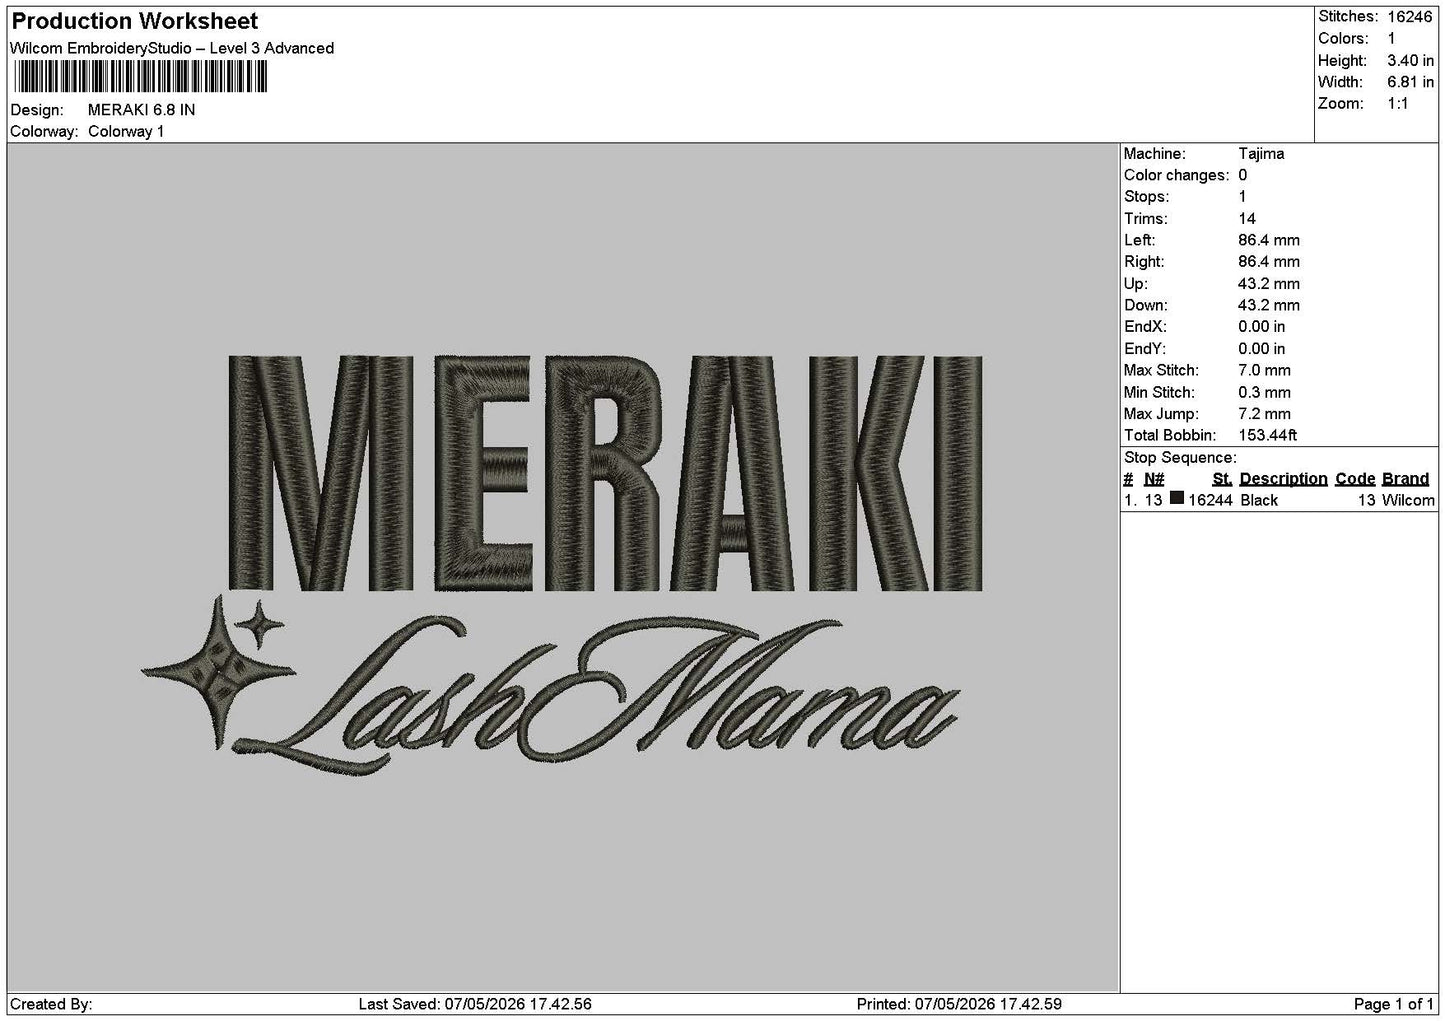The height and width of the screenshot is (1021, 1445).
Task: Select the machine value 'Tajima'
Action: pos(1261,154)
